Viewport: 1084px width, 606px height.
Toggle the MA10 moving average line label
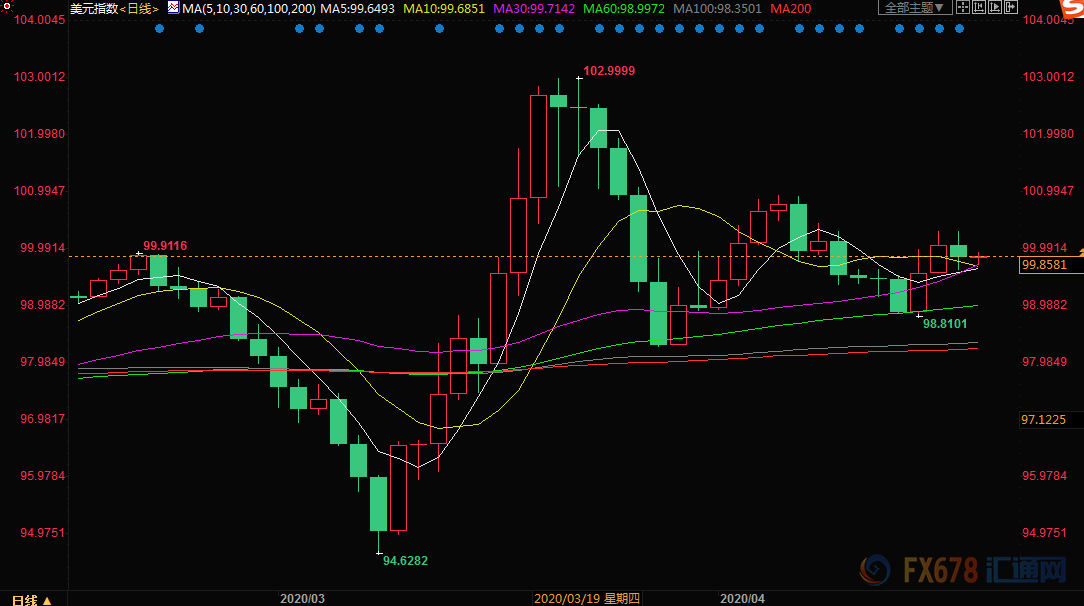(x=444, y=8)
